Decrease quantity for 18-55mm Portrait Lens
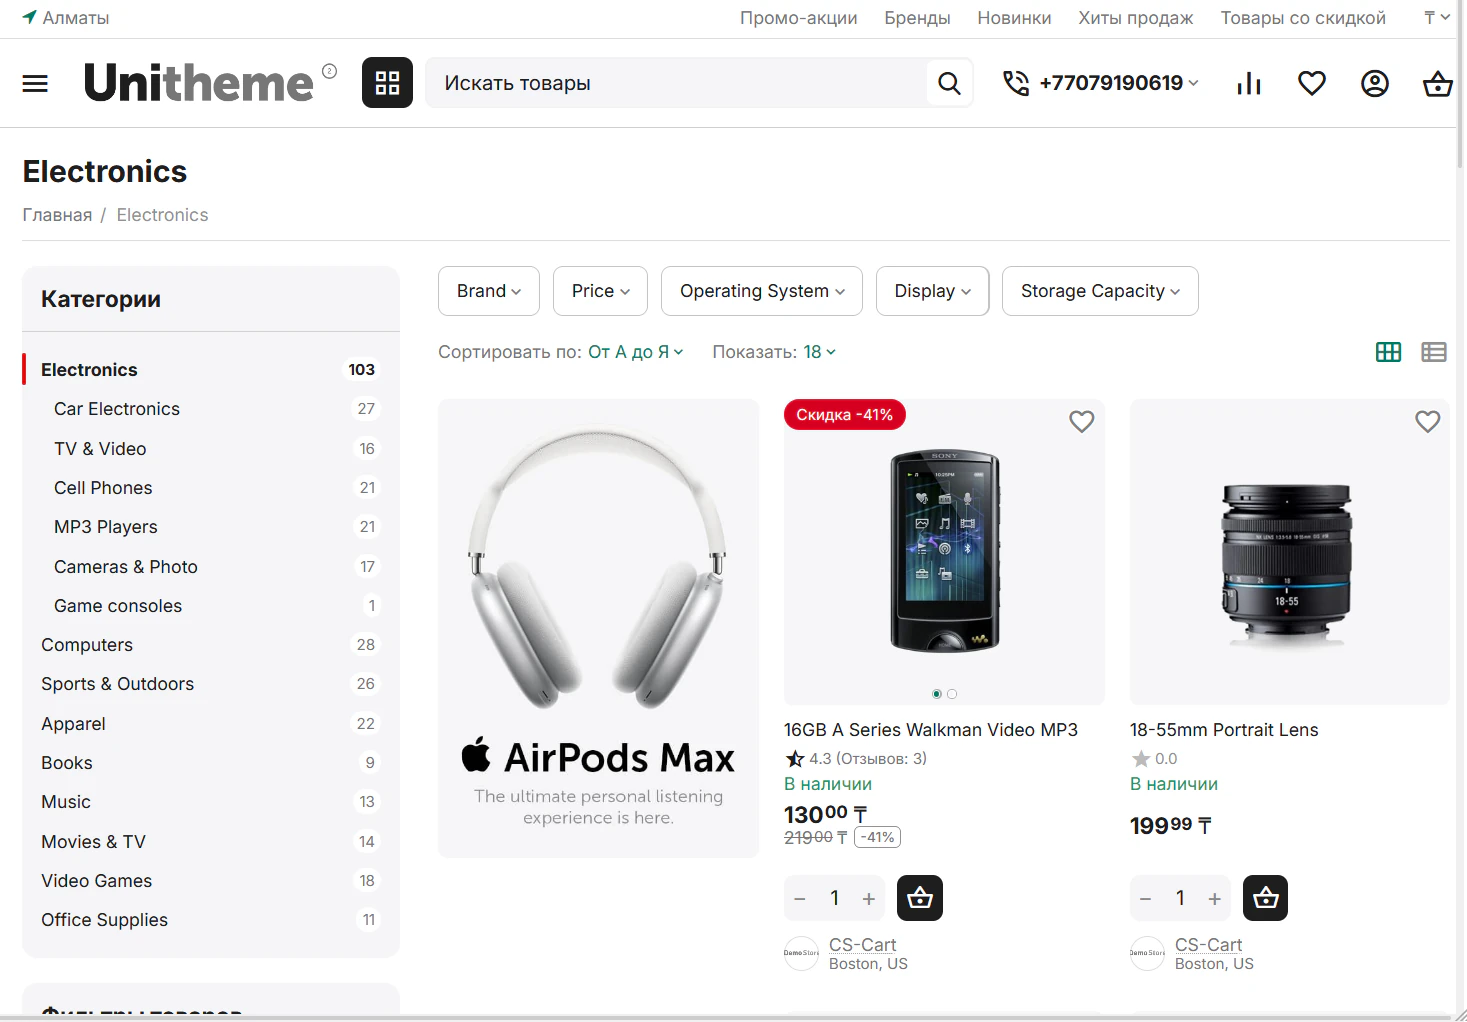The width and height of the screenshot is (1467, 1022). click(1146, 899)
